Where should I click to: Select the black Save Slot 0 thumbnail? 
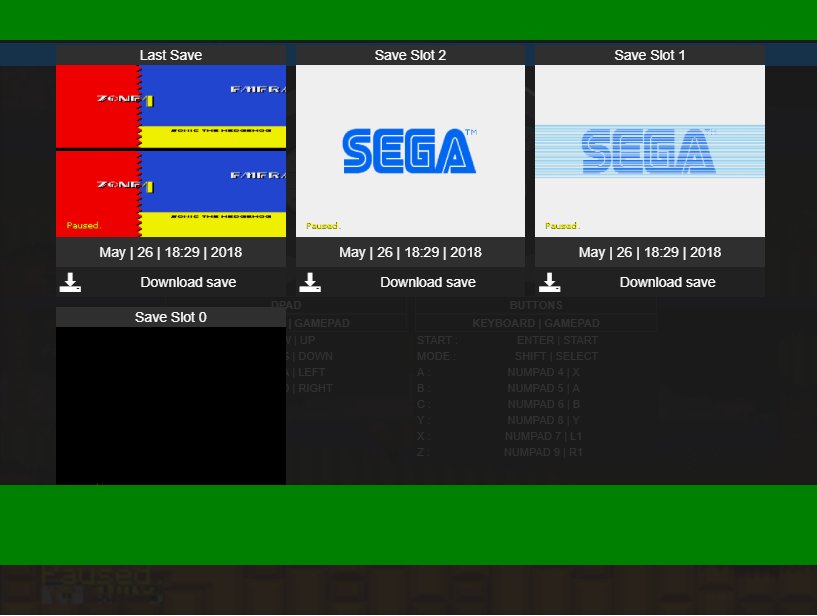[x=171, y=405]
